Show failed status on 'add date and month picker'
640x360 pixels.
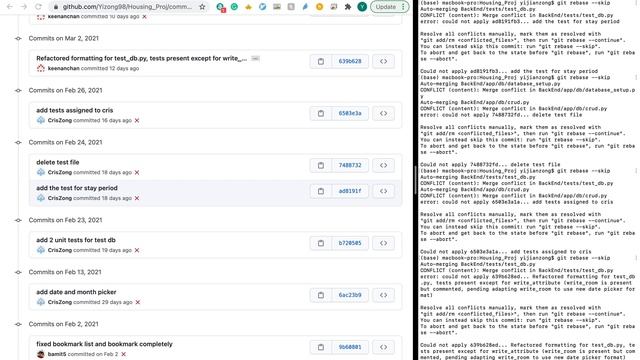coord(138,302)
